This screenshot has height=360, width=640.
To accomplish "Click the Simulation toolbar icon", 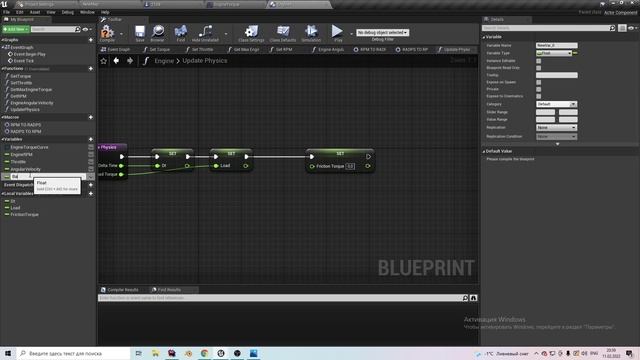I will pyautogui.click(x=311, y=33).
